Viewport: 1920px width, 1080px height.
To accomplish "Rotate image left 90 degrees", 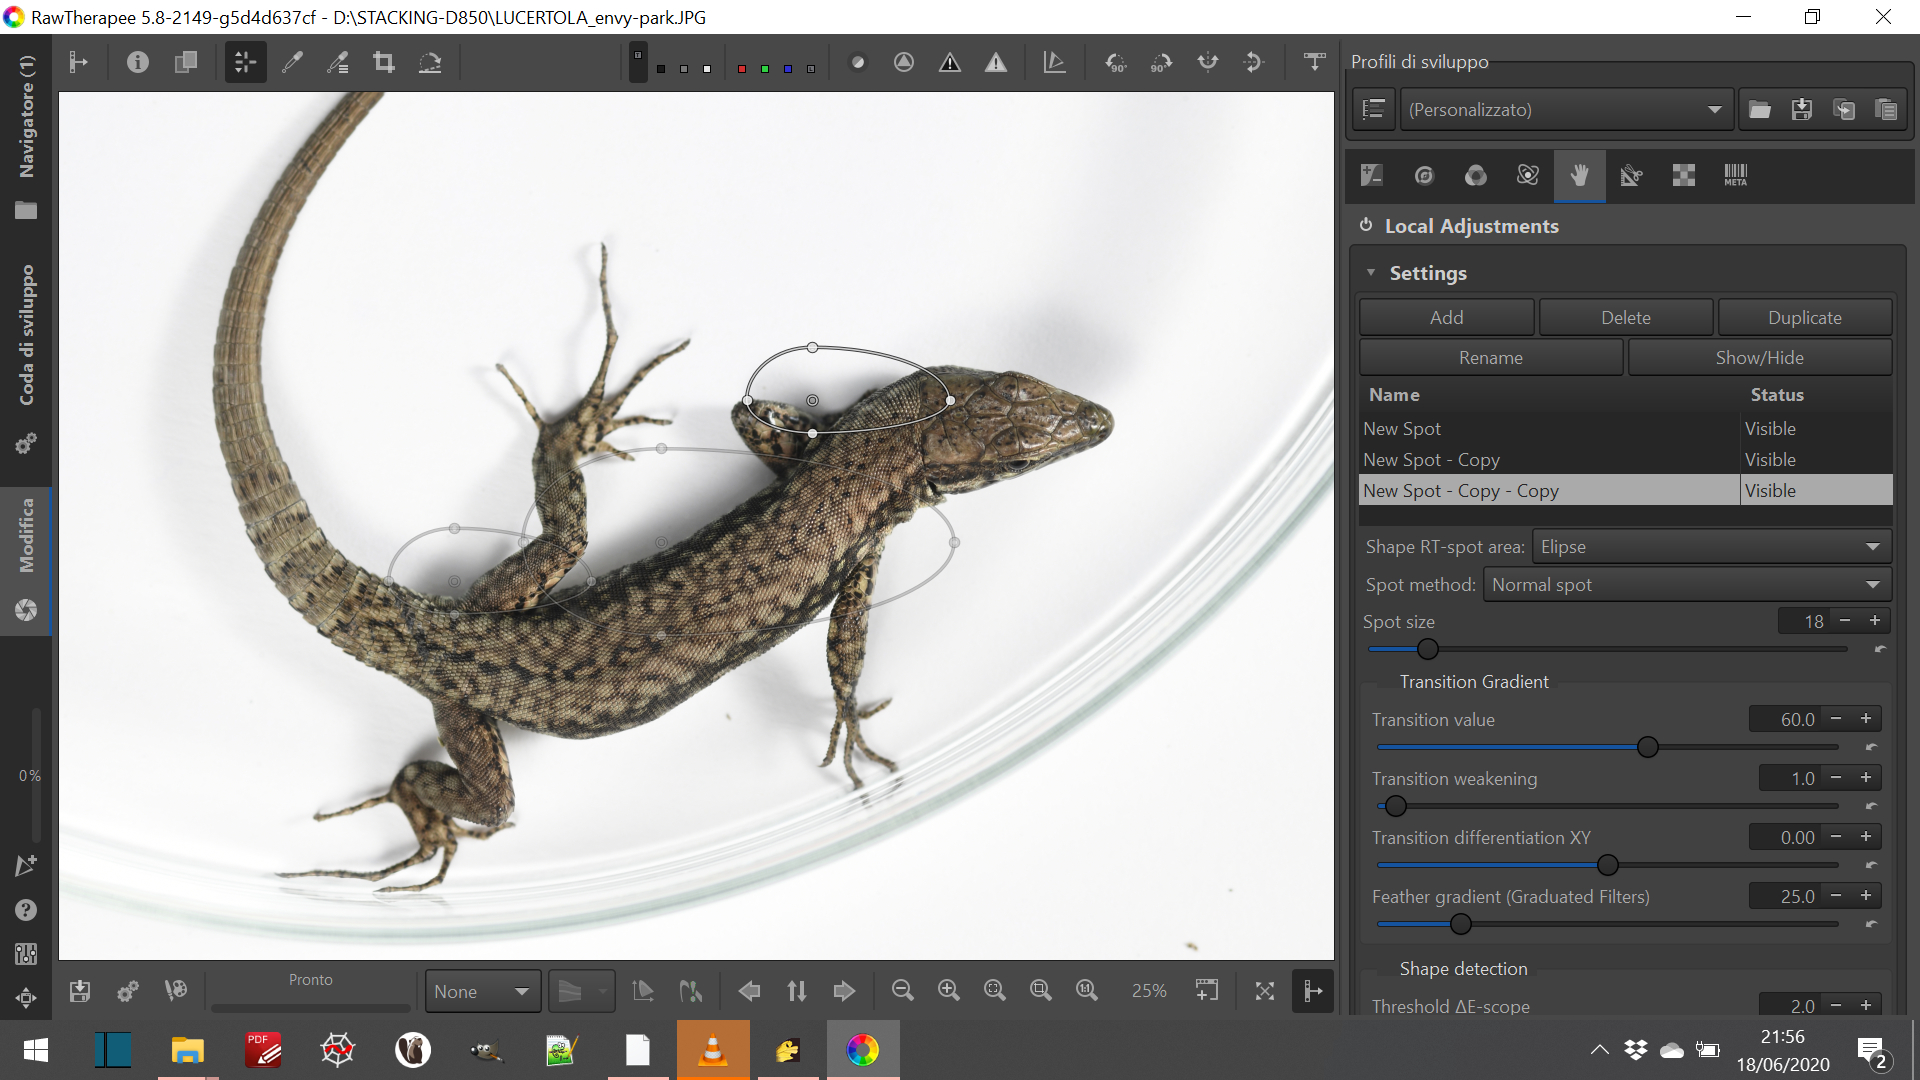I will (1115, 63).
